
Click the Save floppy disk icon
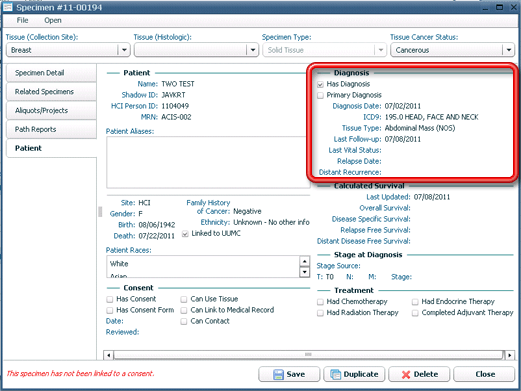pyautogui.click(x=278, y=374)
